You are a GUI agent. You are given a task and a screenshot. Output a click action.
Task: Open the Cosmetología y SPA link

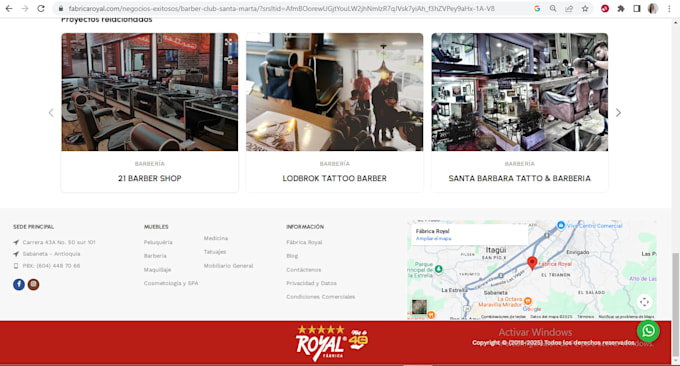tap(171, 283)
